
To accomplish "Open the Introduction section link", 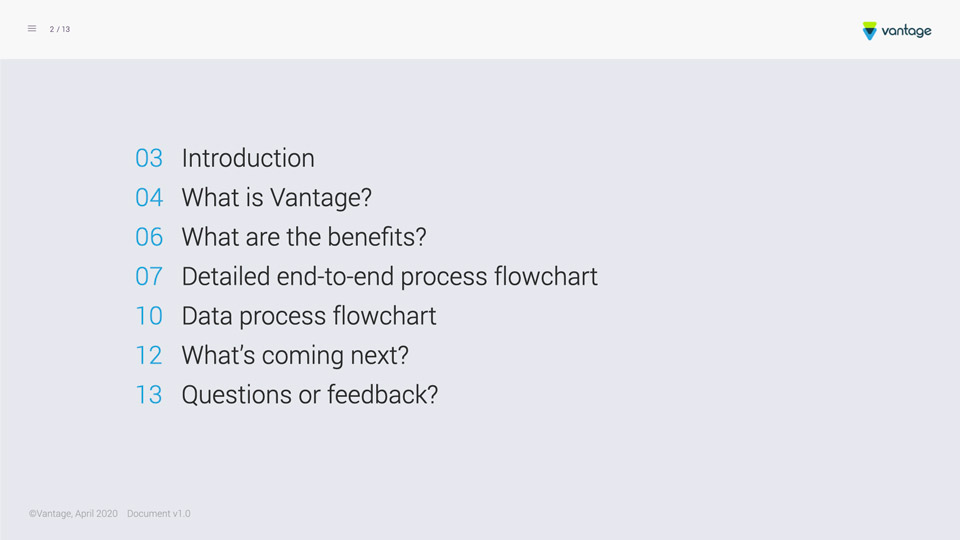I will tap(248, 158).
